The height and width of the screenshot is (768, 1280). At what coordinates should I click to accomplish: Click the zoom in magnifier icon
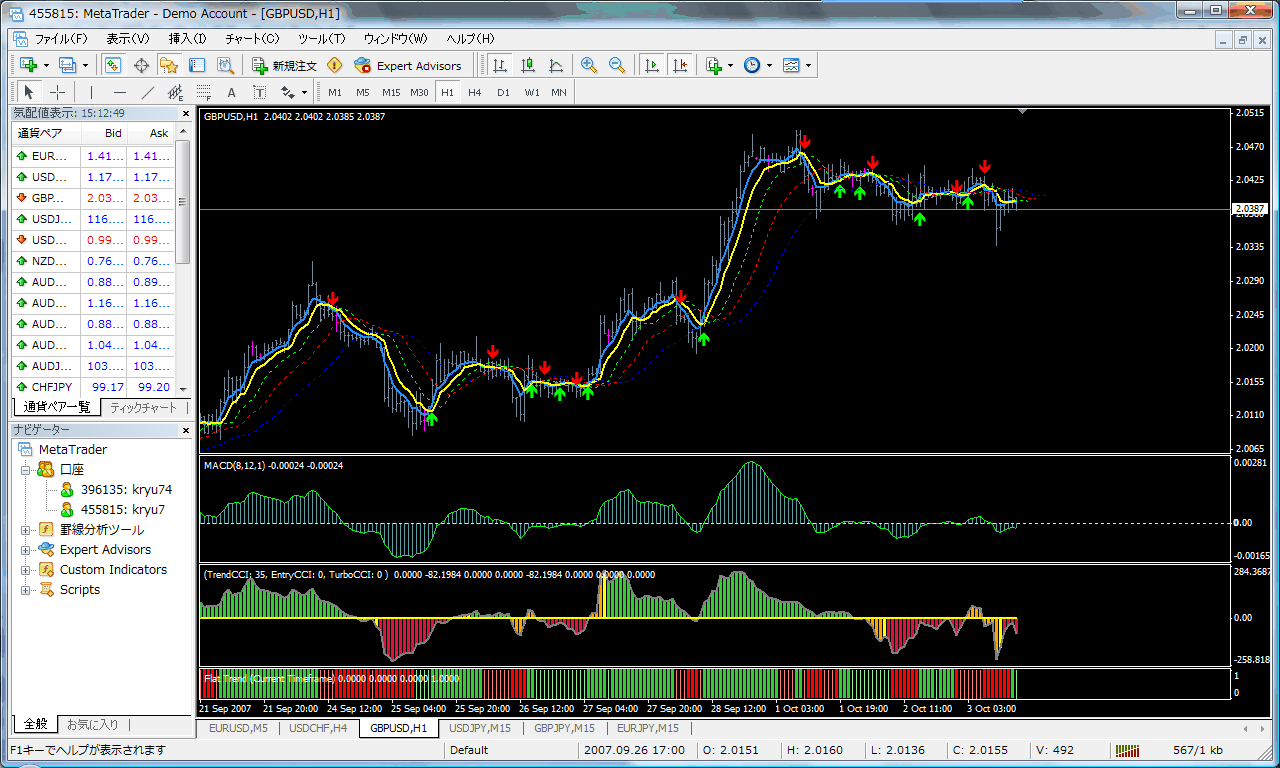point(589,65)
